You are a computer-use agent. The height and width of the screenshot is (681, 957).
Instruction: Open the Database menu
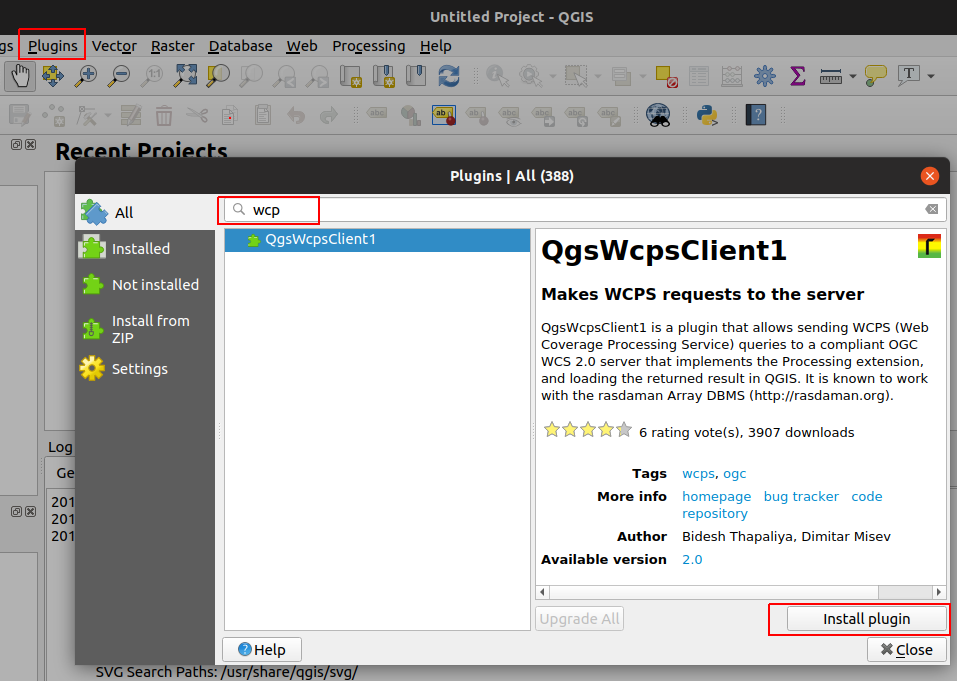(x=240, y=46)
